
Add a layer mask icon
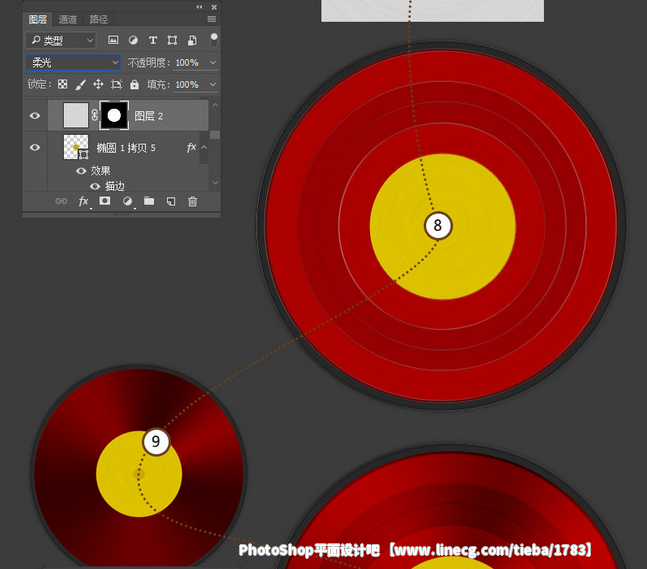pyautogui.click(x=105, y=201)
